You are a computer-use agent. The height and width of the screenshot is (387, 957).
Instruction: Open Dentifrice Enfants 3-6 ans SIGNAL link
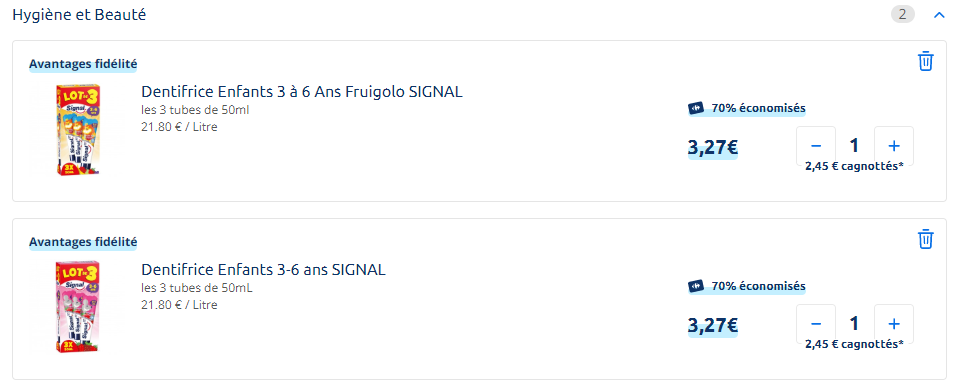(x=263, y=269)
